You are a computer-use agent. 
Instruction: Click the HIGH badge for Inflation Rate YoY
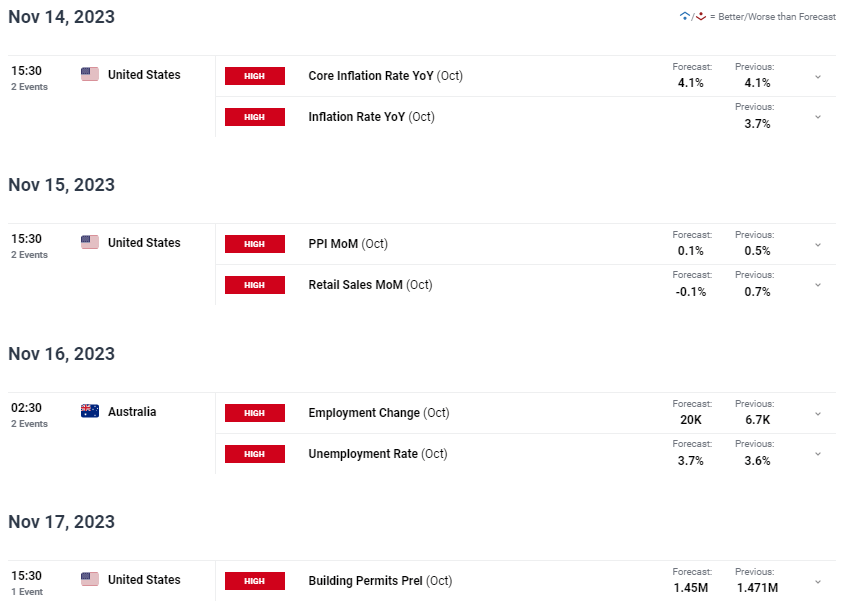click(255, 117)
